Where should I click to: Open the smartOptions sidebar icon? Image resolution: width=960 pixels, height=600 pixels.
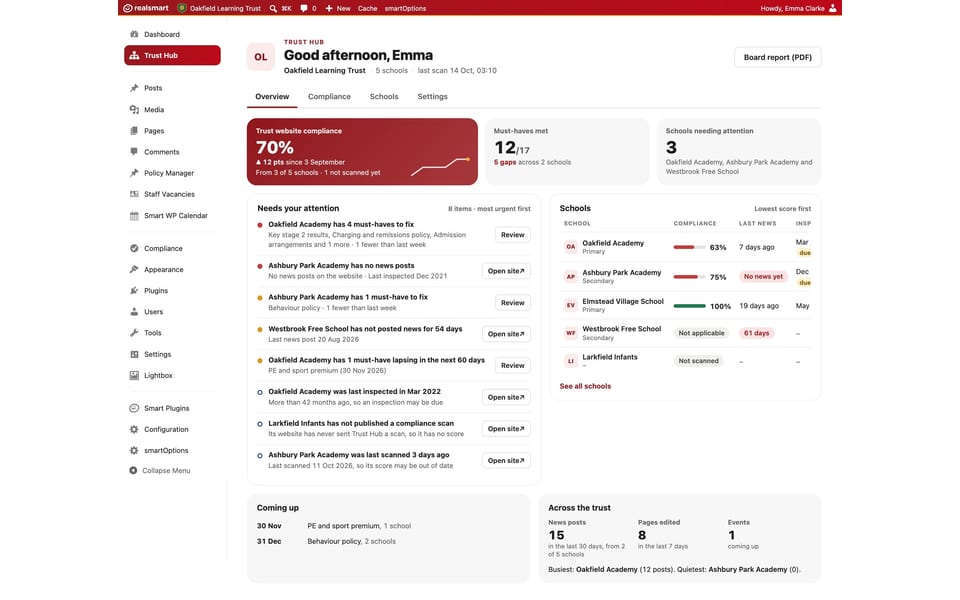(134, 451)
